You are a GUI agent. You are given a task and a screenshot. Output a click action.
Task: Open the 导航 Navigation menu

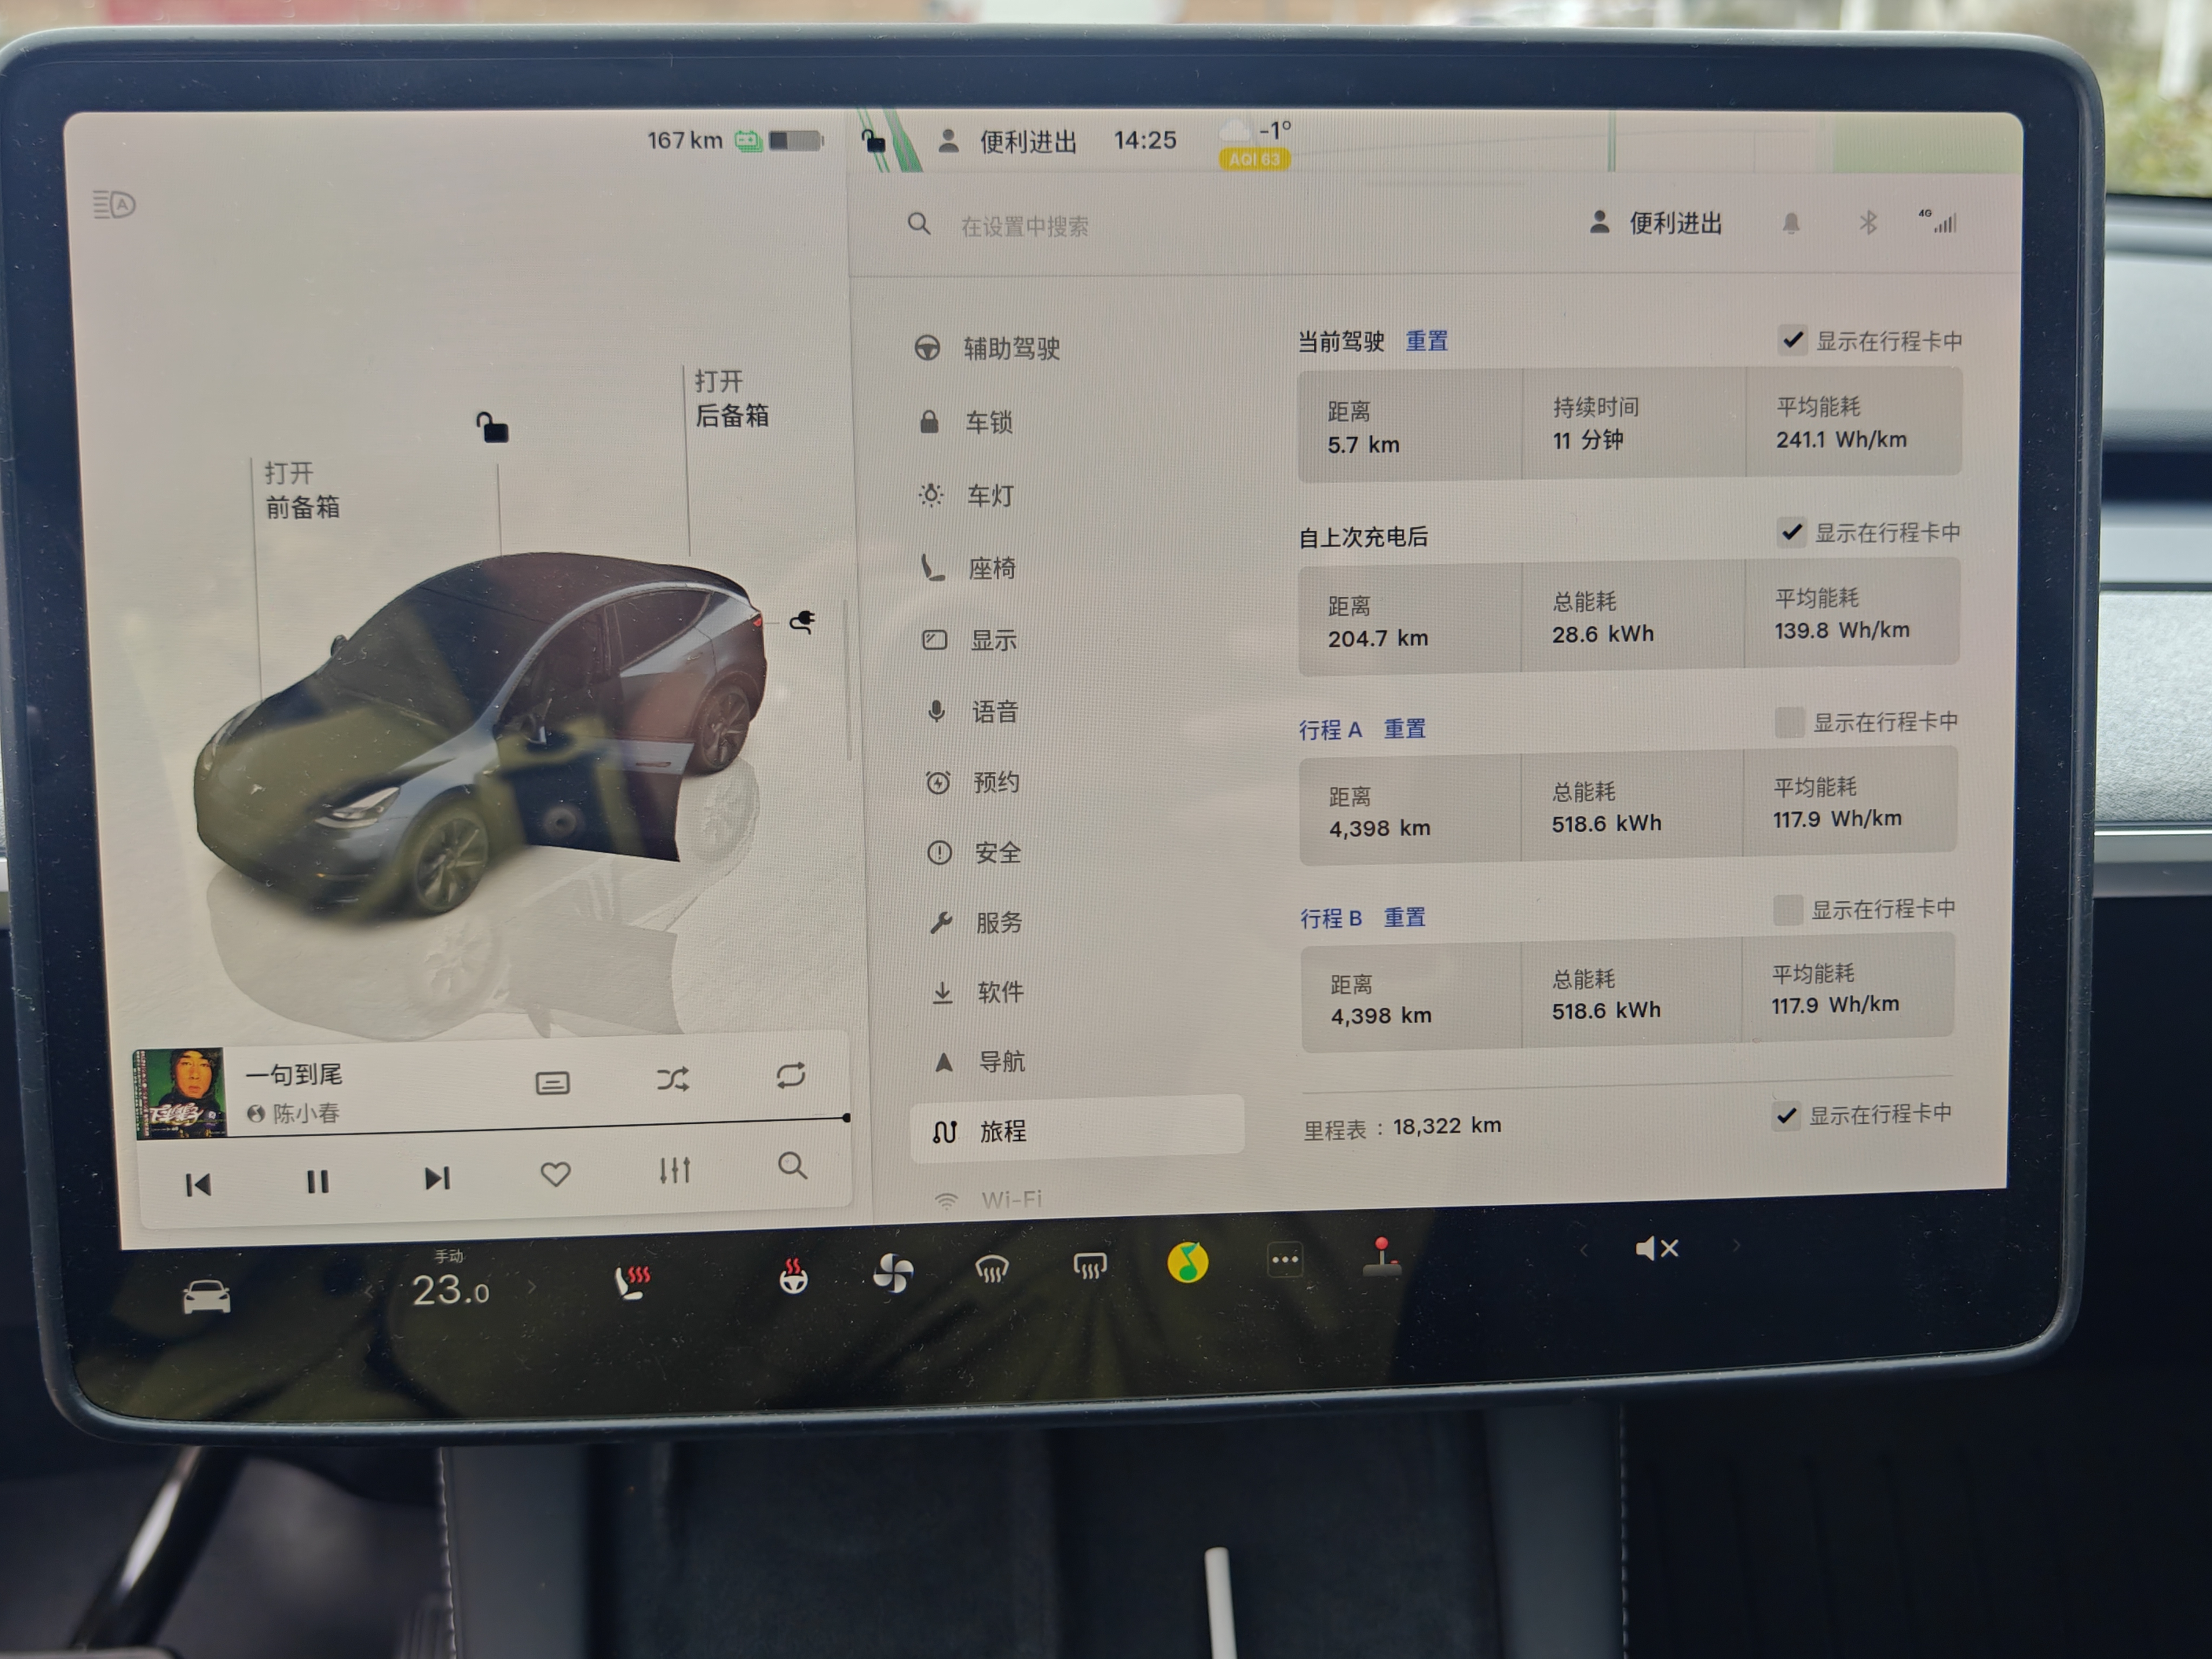979,1061
